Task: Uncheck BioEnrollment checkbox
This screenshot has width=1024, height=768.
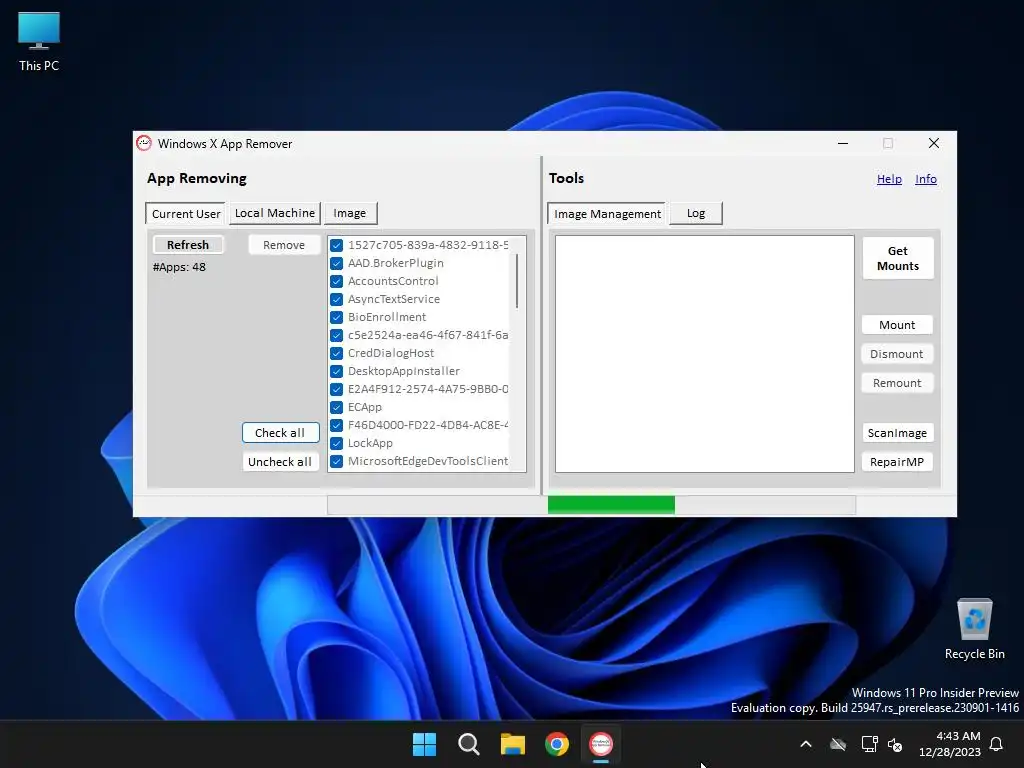Action: point(336,317)
